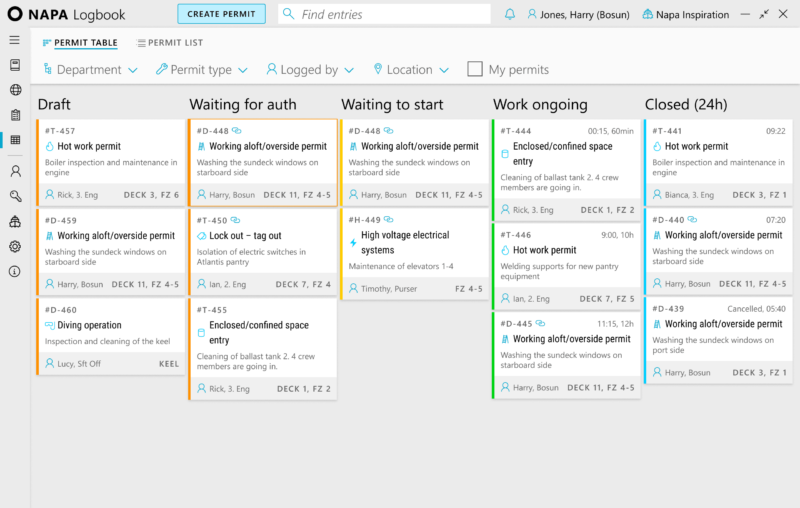Click the Find entries search field
Screen dimensions: 800x508
(384, 14)
